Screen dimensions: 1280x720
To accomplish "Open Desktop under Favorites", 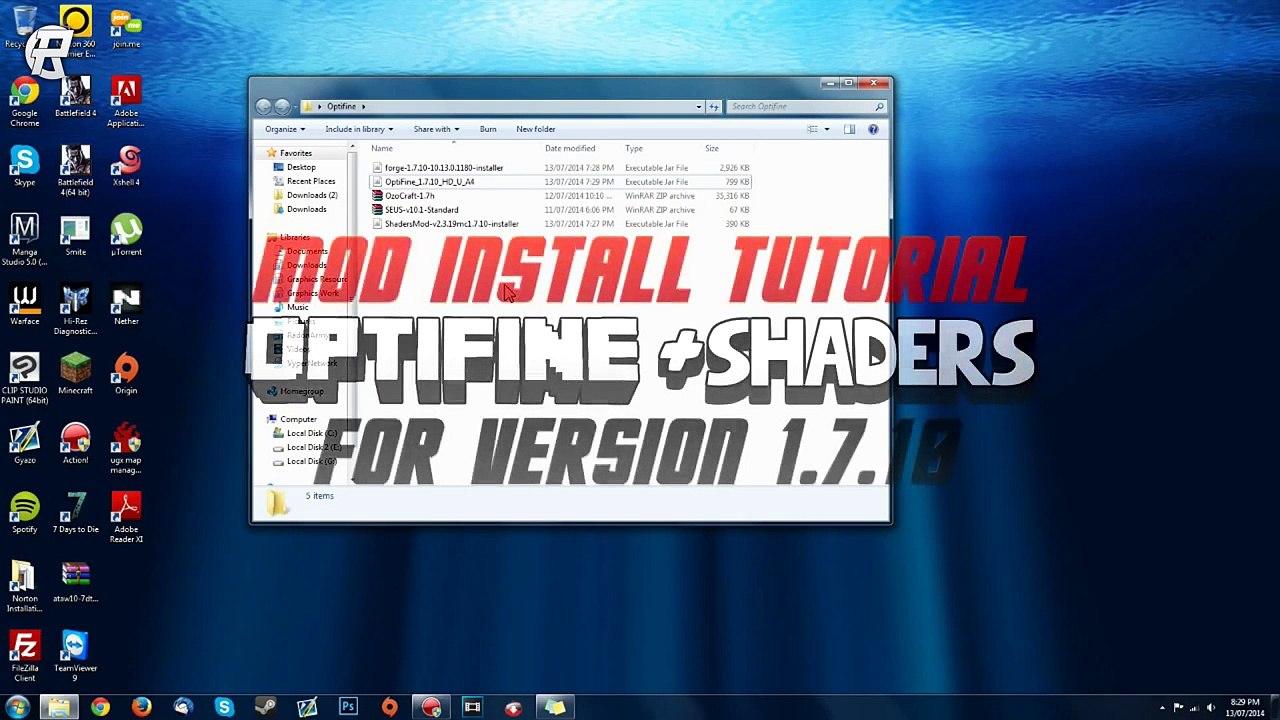I will coord(300,167).
